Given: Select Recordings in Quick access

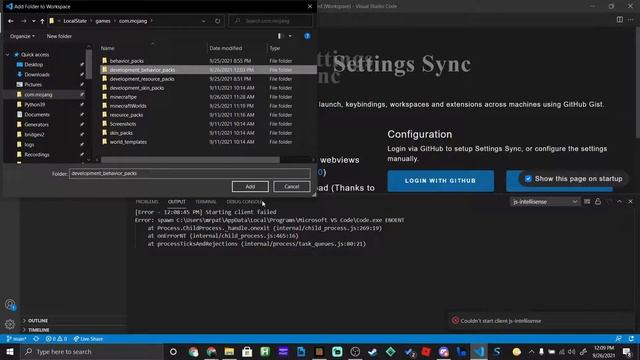Looking at the screenshot, I should (37, 155).
